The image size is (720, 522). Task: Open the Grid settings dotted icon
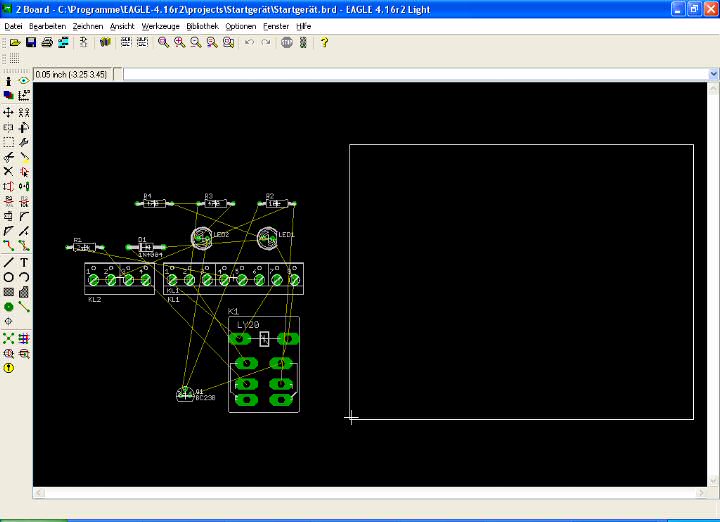tap(14, 58)
